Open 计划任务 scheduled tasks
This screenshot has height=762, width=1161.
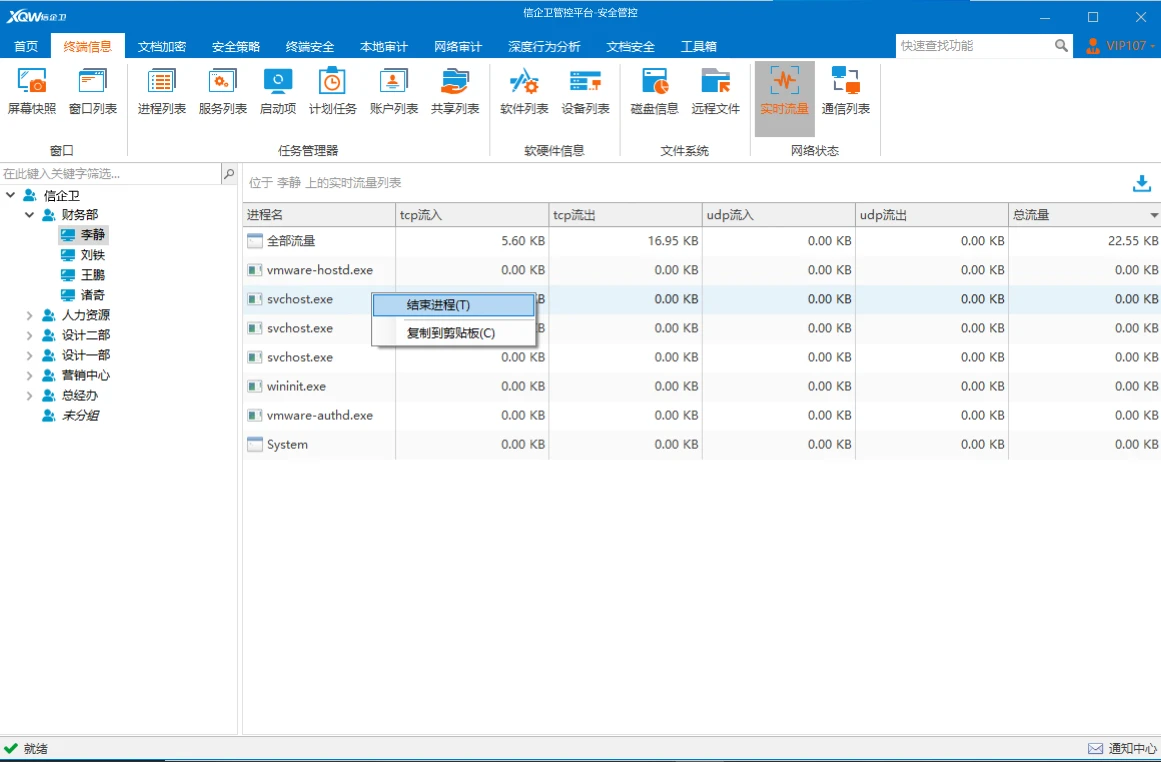pos(332,92)
